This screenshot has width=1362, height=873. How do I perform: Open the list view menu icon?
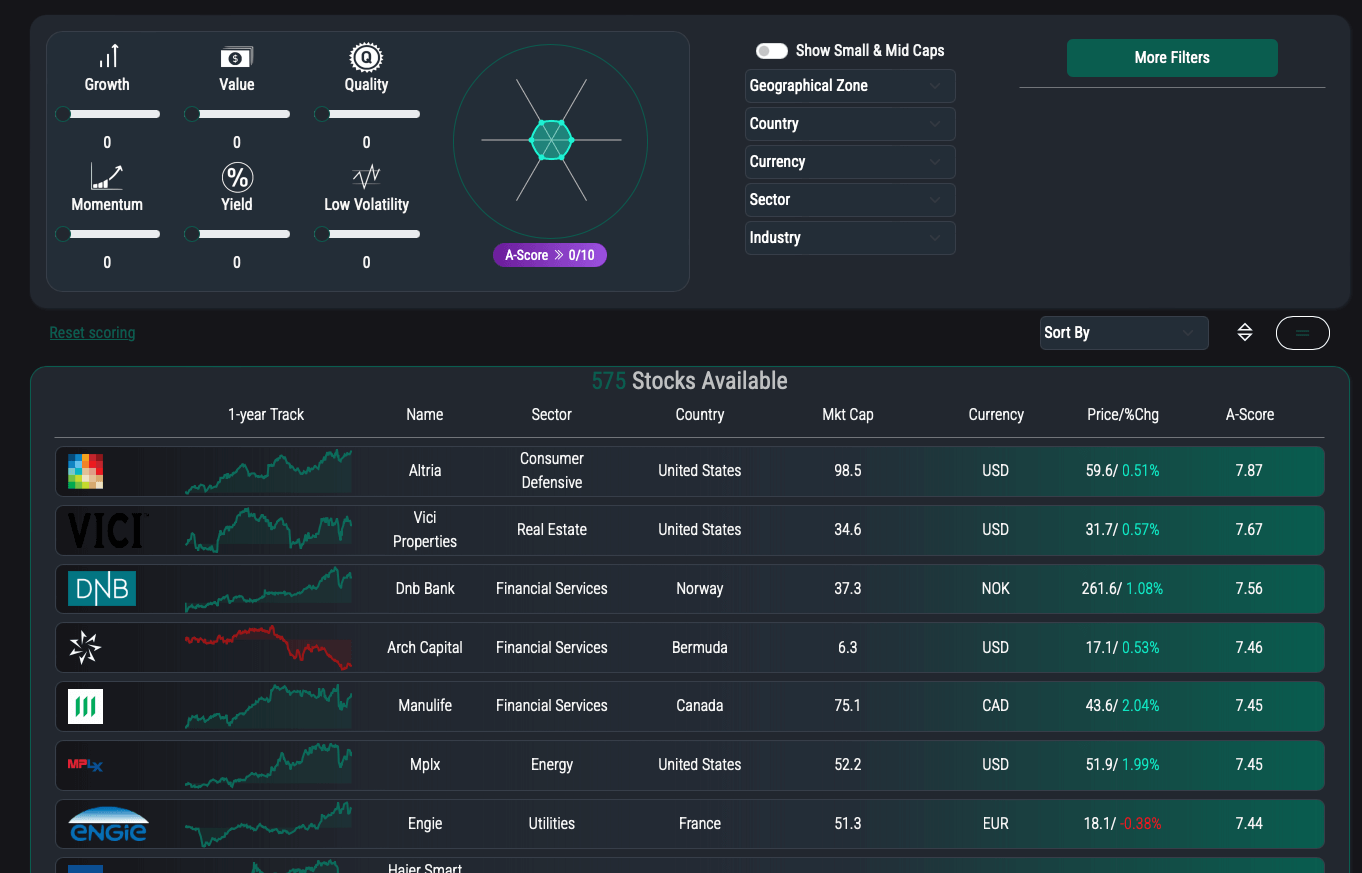(x=1302, y=332)
